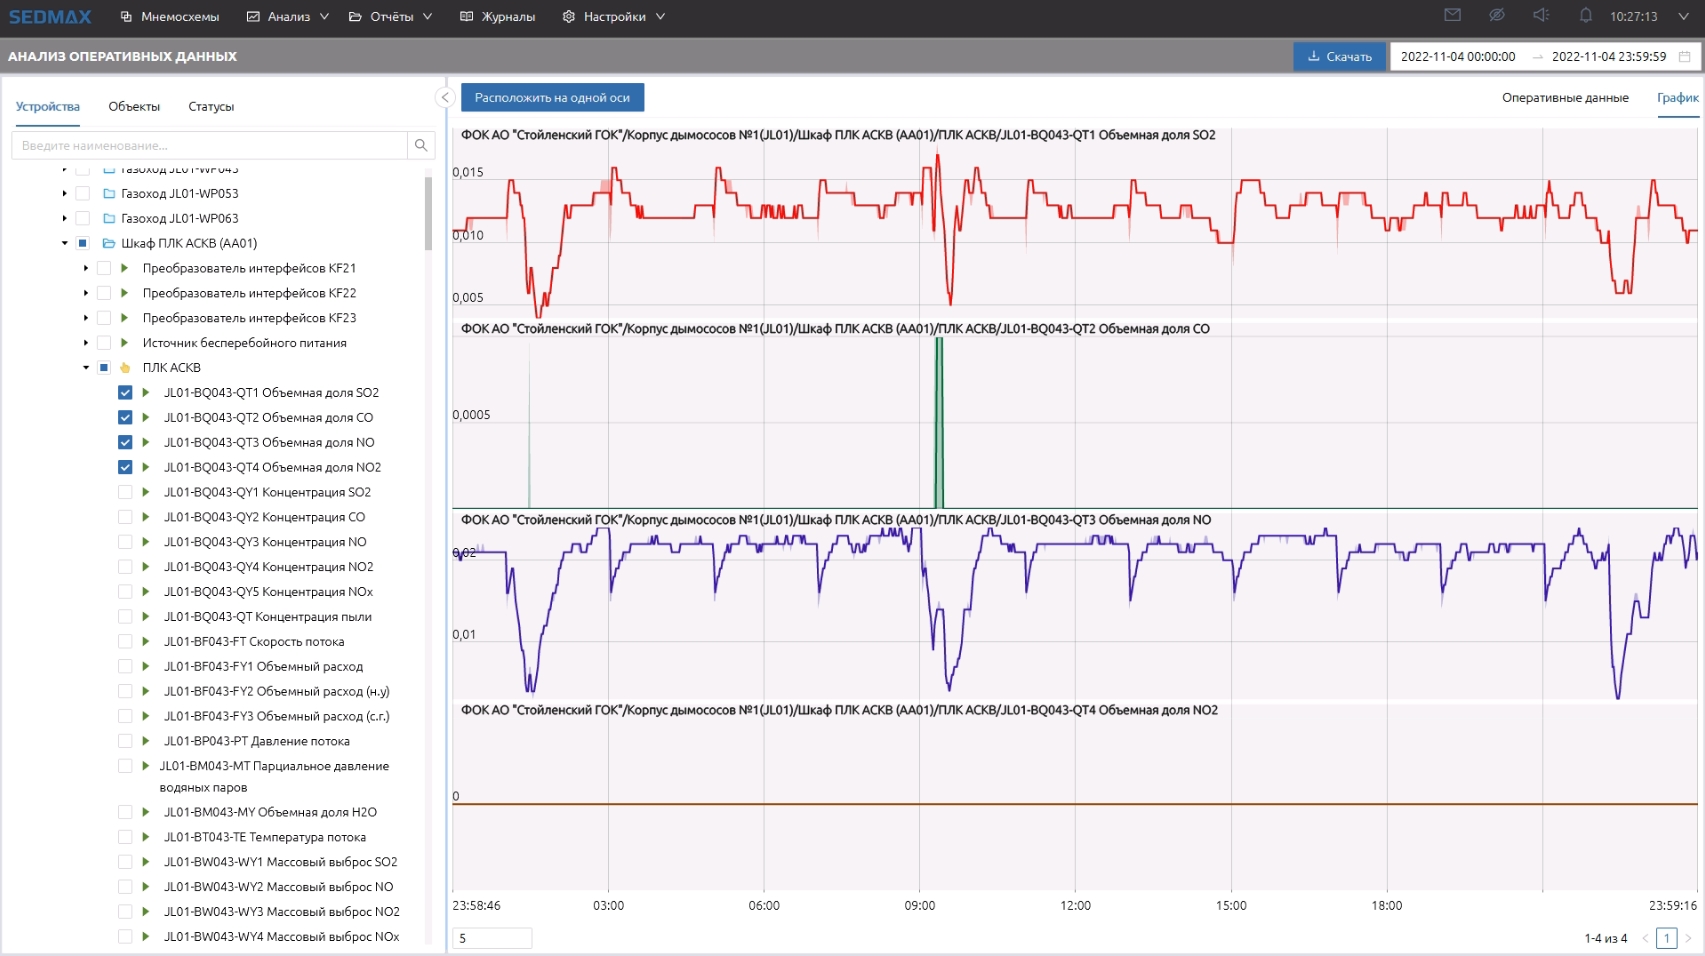Screen dimensions: 1705x956
Task: Click the SEDMAX logo
Action: coord(50,17)
